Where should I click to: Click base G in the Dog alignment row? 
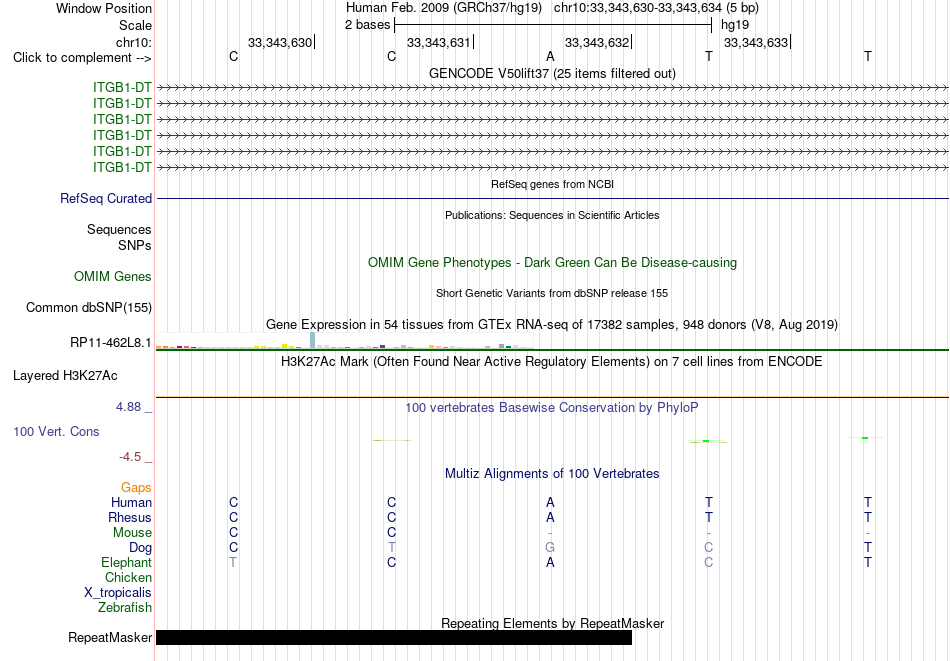tap(550, 548)
